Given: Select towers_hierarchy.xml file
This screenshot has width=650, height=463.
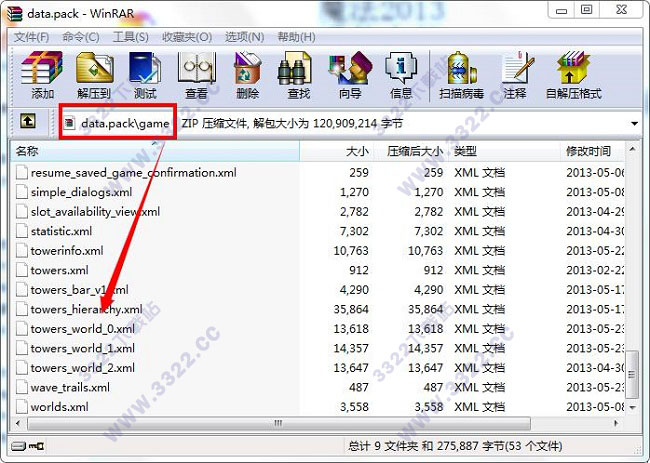Looking at the screenshot, I should 86,309.
